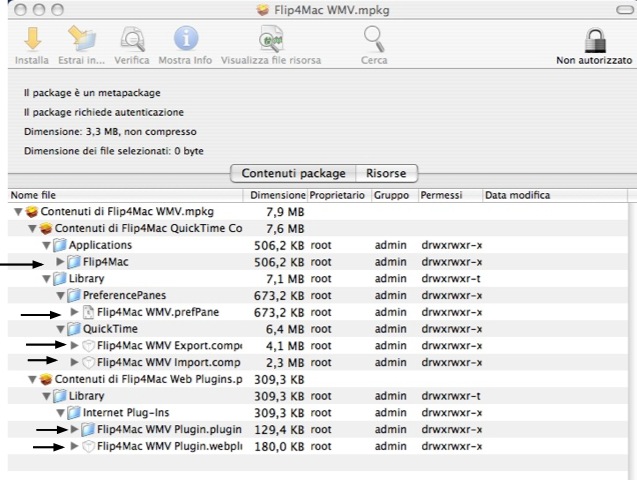Sort by Dimensione column header
This screenshot has width=637, height=480.
pos(275,195)
